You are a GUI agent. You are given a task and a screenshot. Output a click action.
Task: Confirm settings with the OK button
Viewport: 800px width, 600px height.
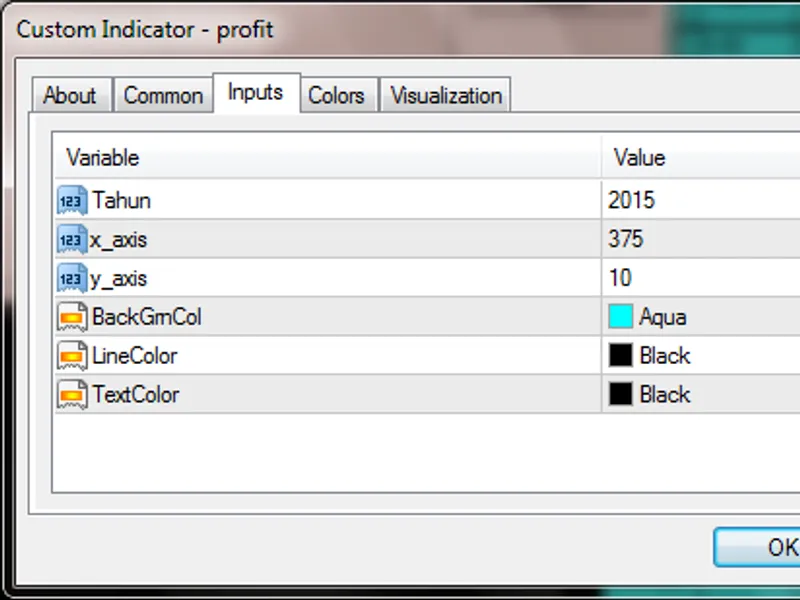tap(757, 547)
